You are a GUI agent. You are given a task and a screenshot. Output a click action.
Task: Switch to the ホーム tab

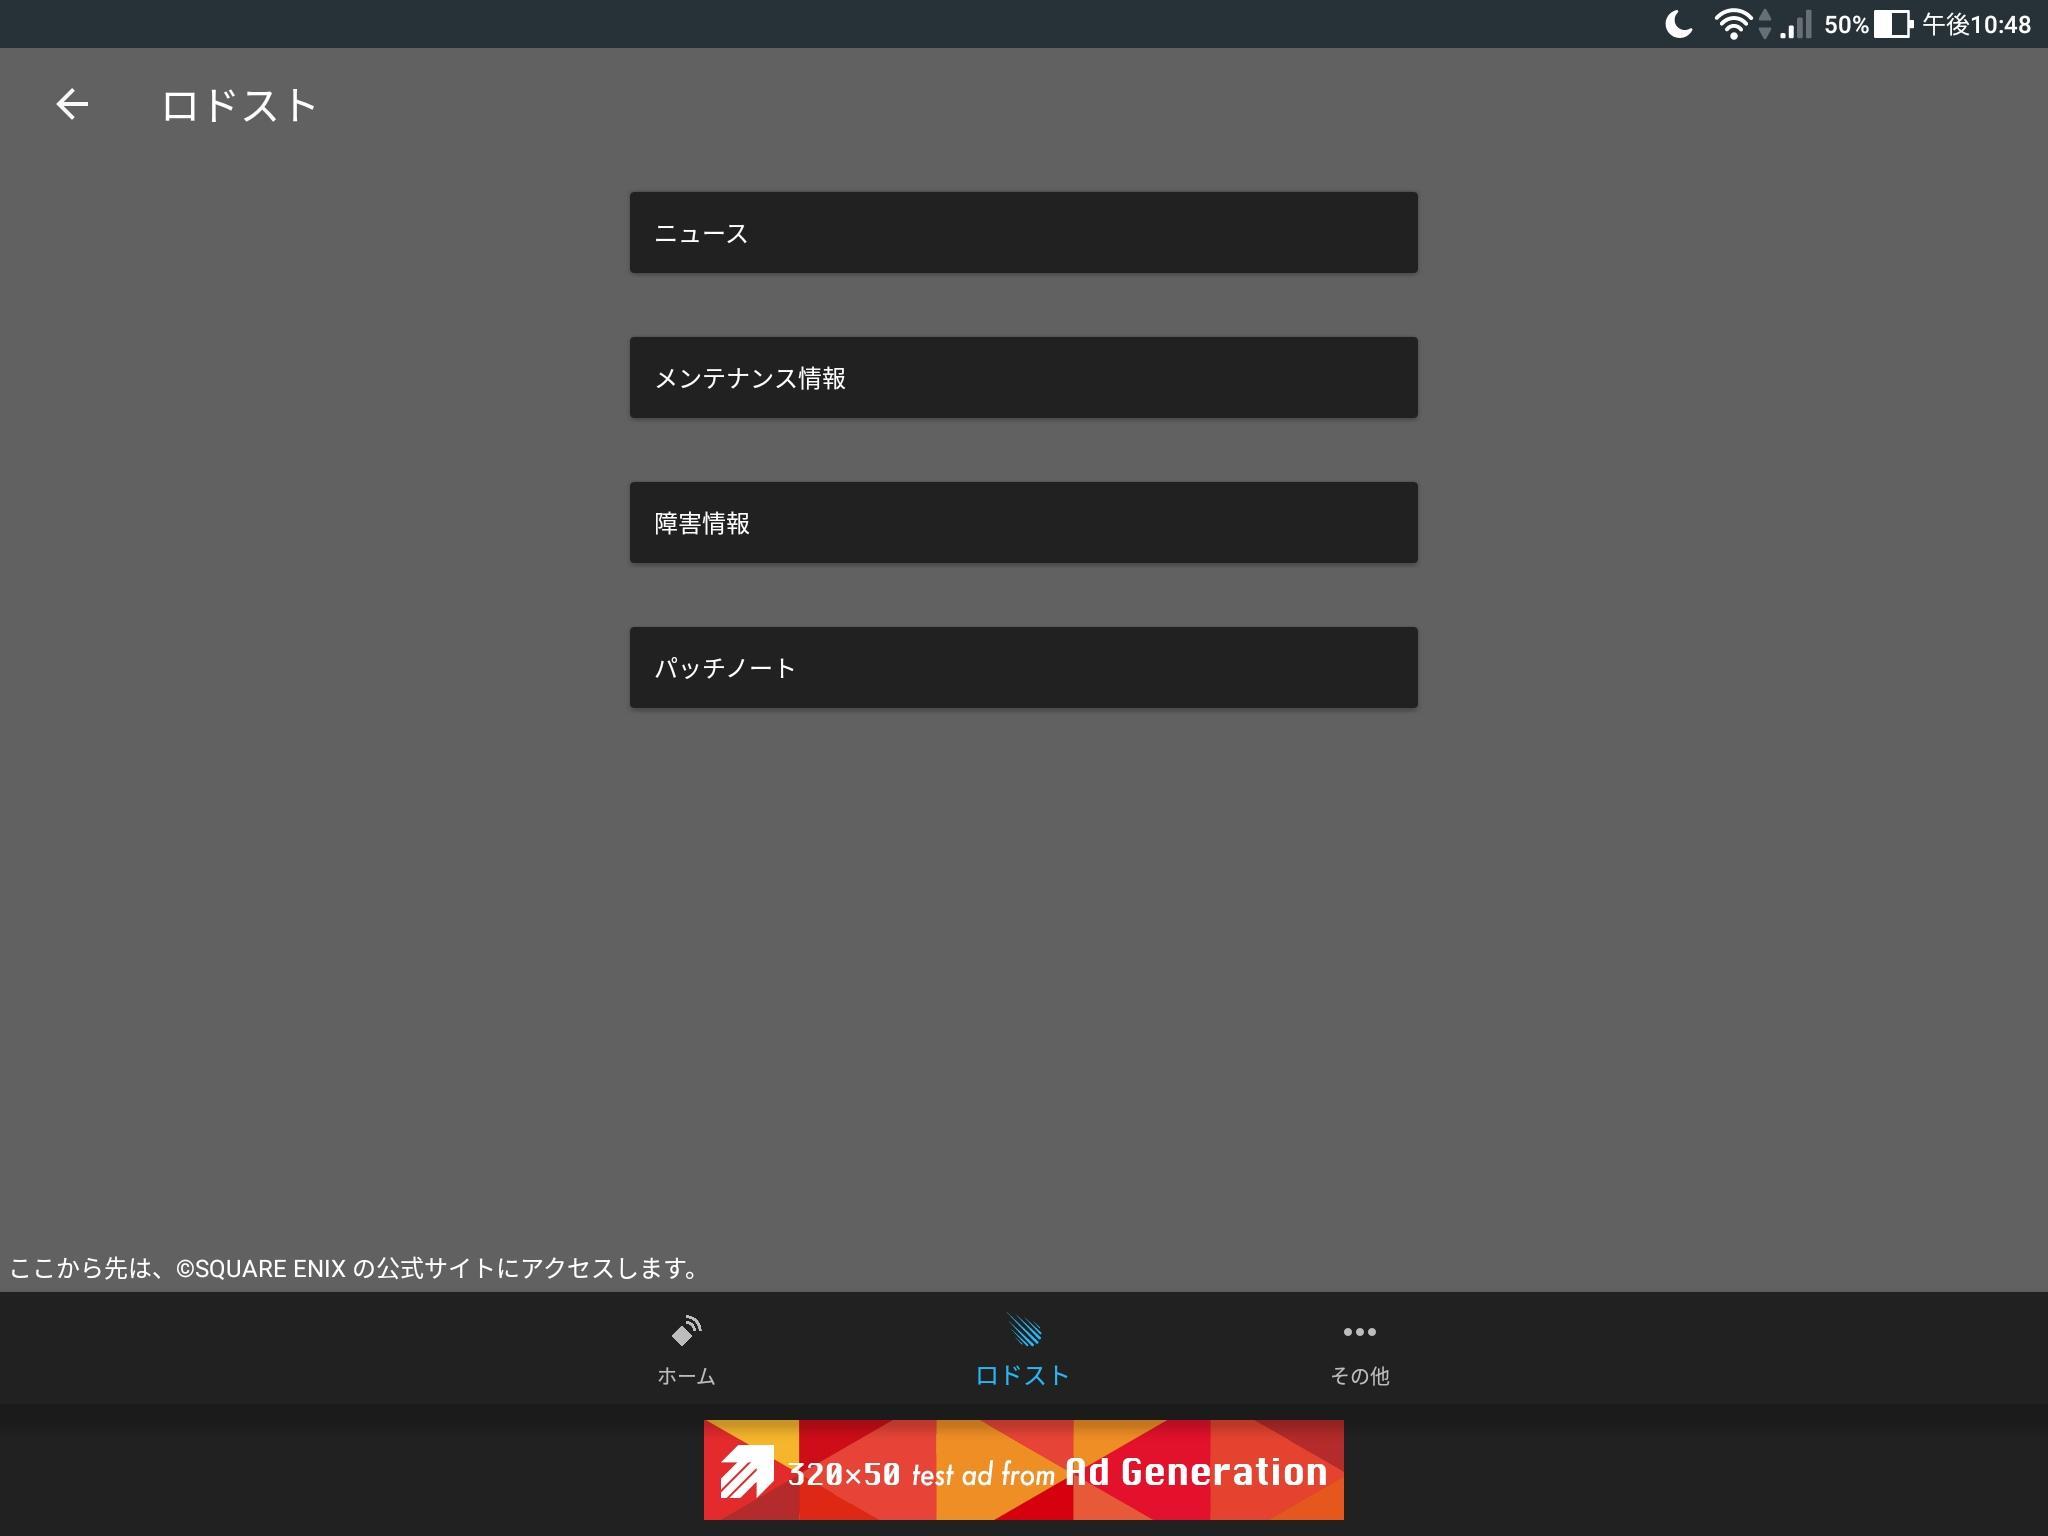686,1350
